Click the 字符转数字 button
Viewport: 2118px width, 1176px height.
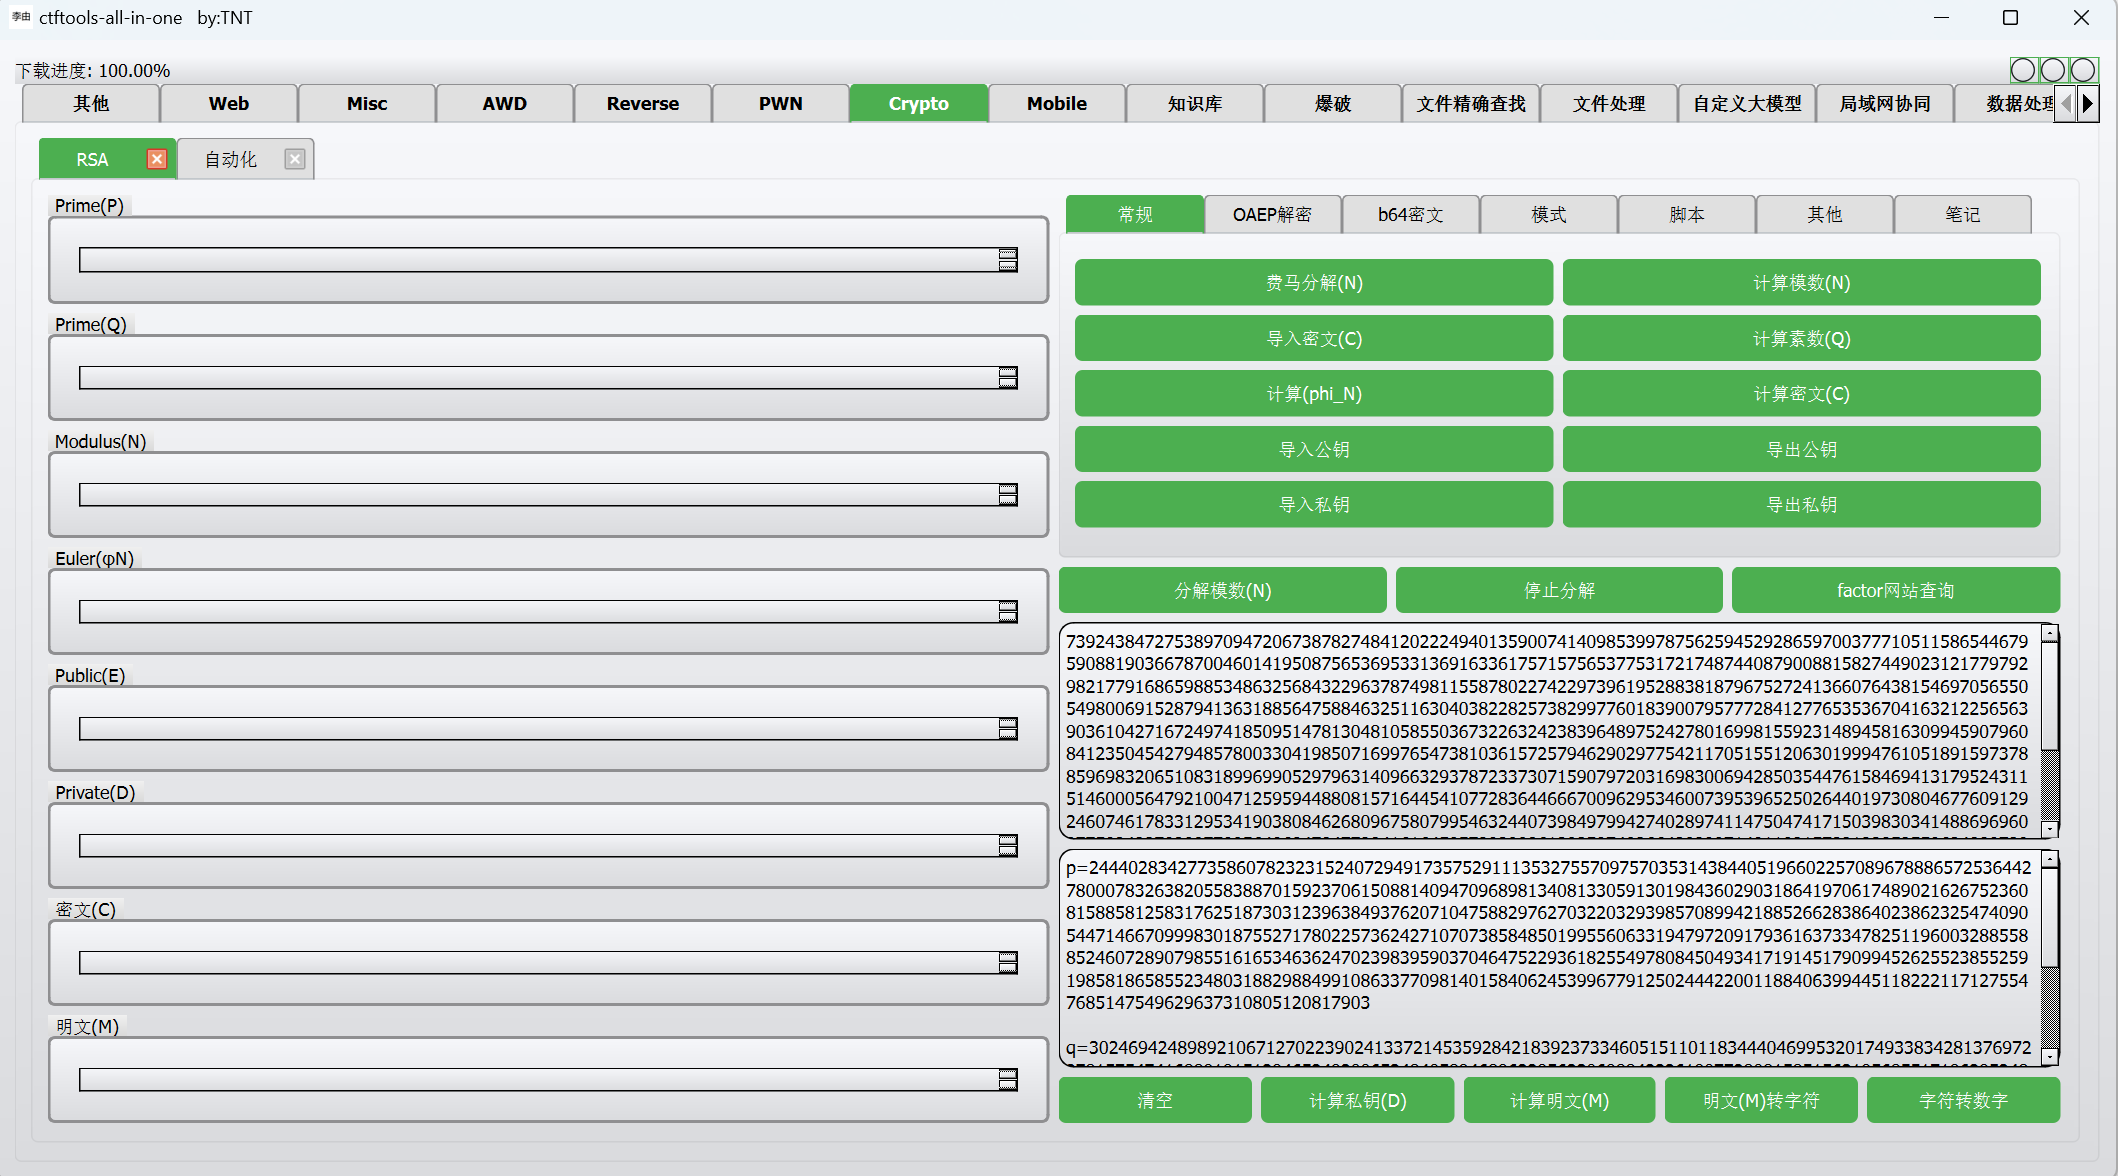coord(1964,1101)
